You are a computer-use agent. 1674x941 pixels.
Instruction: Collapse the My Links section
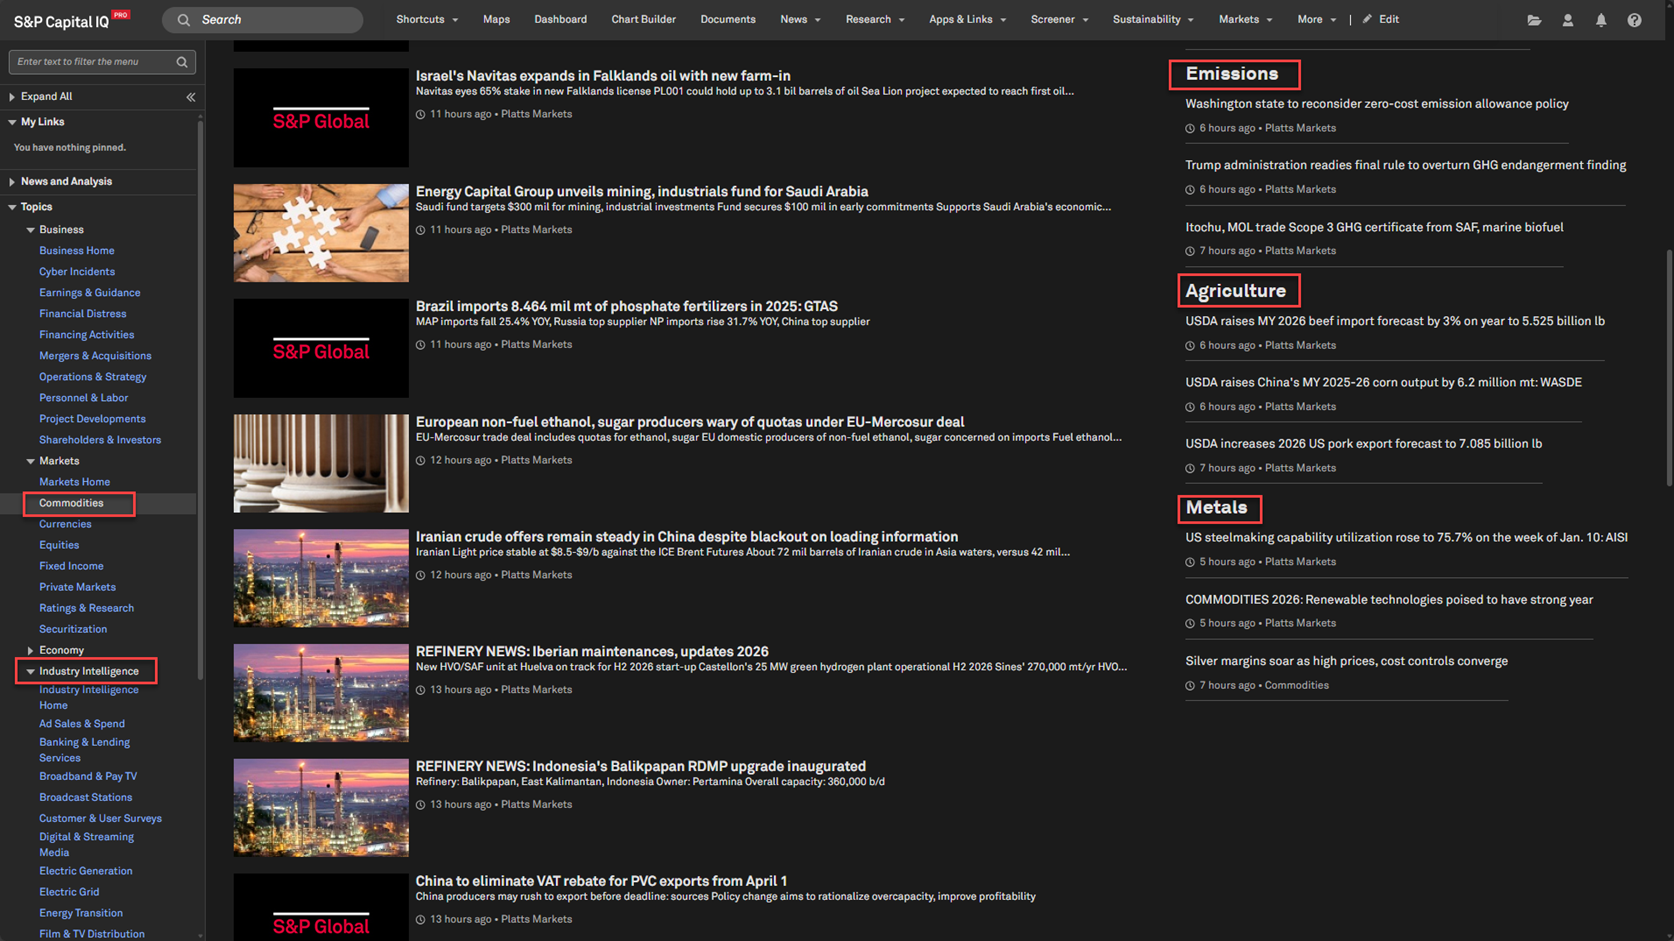click(x=12, y=122)
